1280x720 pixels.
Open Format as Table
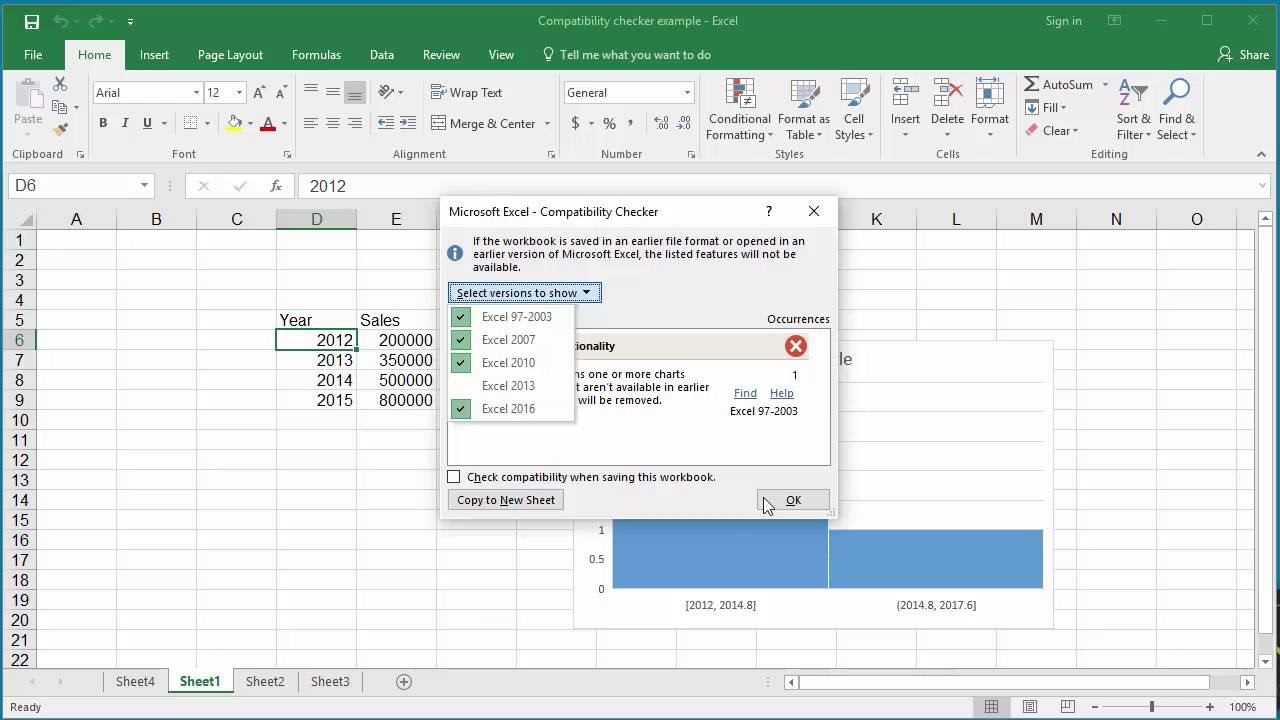click(804, 110)
